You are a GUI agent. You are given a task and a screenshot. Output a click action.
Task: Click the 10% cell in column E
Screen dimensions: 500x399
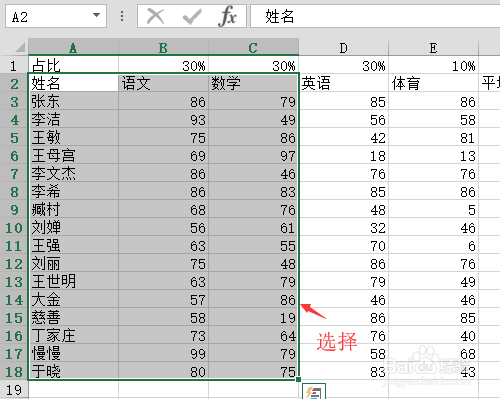(433, 65)
